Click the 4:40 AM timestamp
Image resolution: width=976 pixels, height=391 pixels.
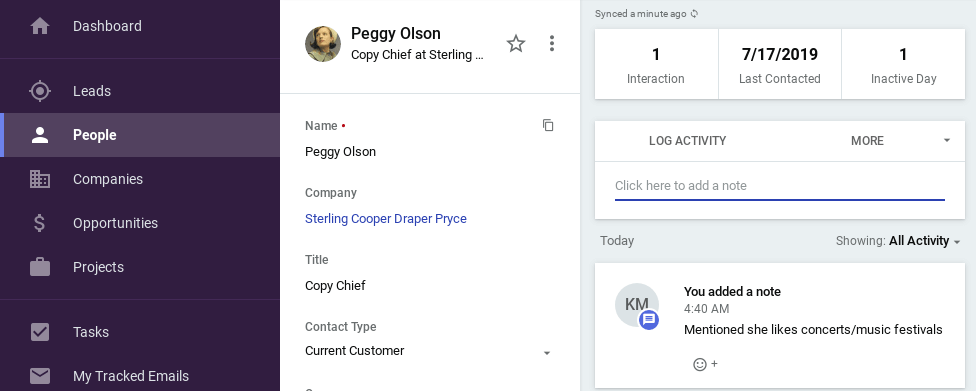pyautogui.click(x=706, y=309)
